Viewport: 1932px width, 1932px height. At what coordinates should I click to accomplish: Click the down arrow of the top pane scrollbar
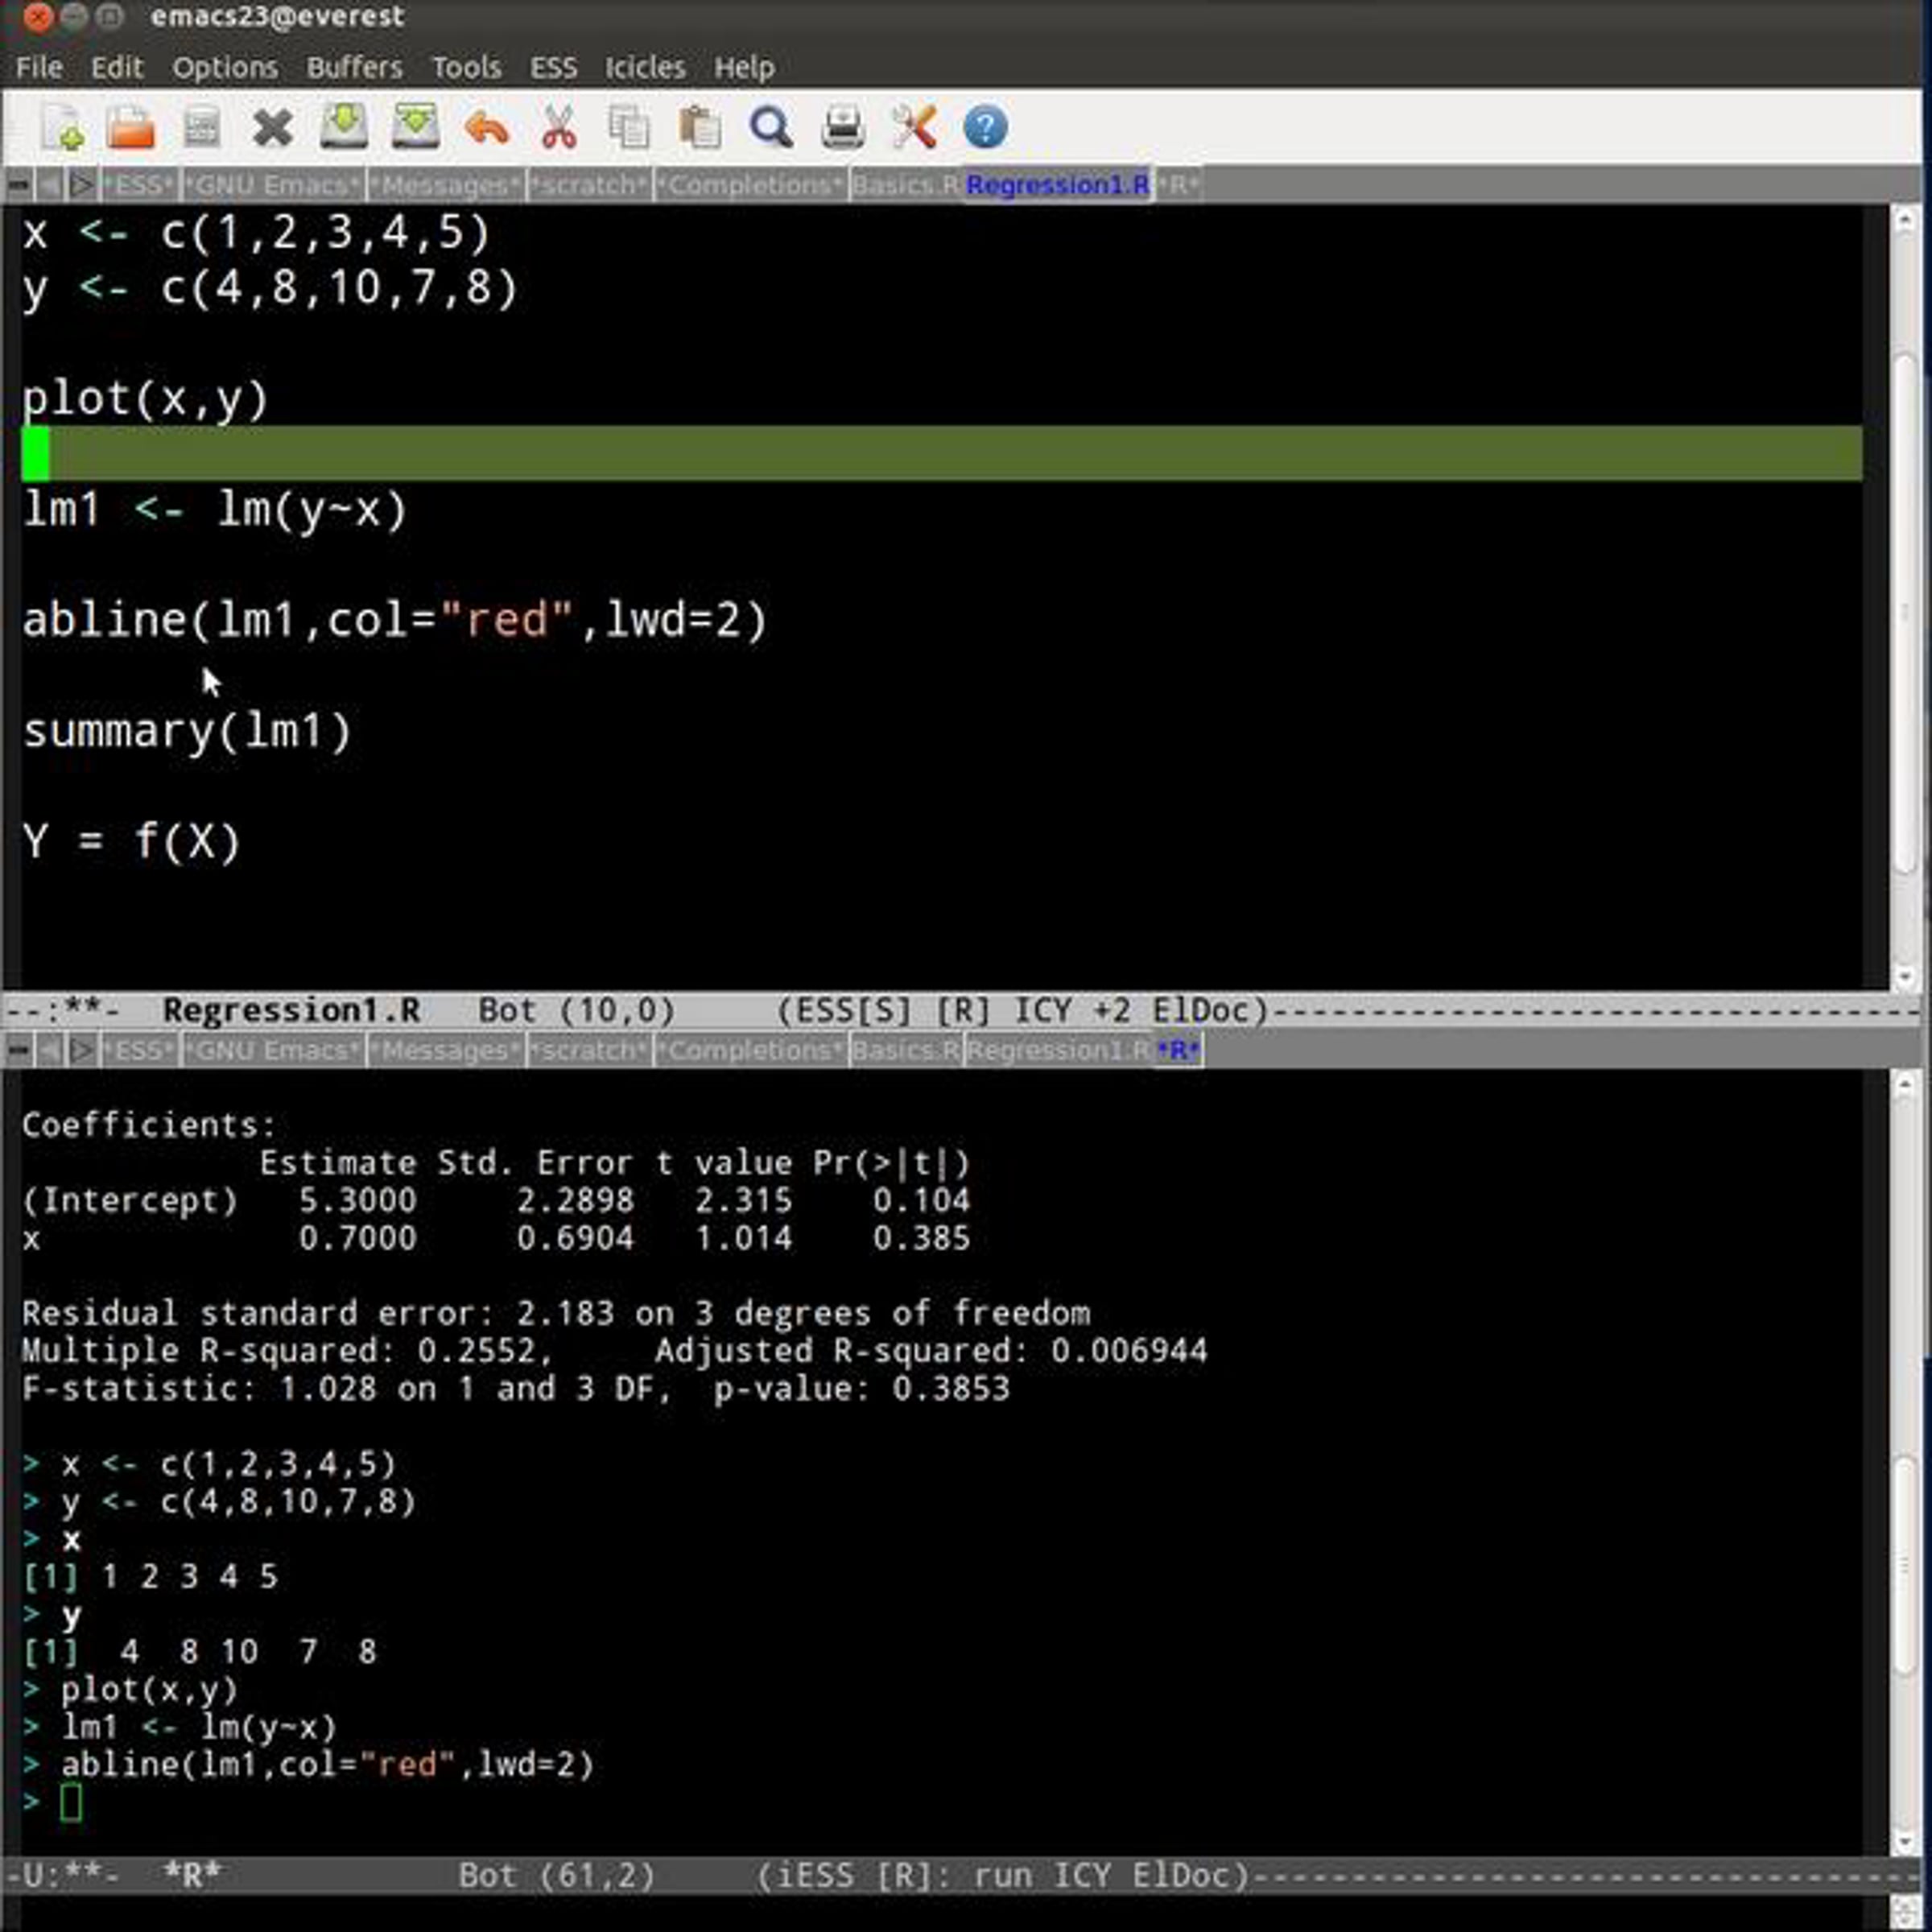coord(1903,976)
